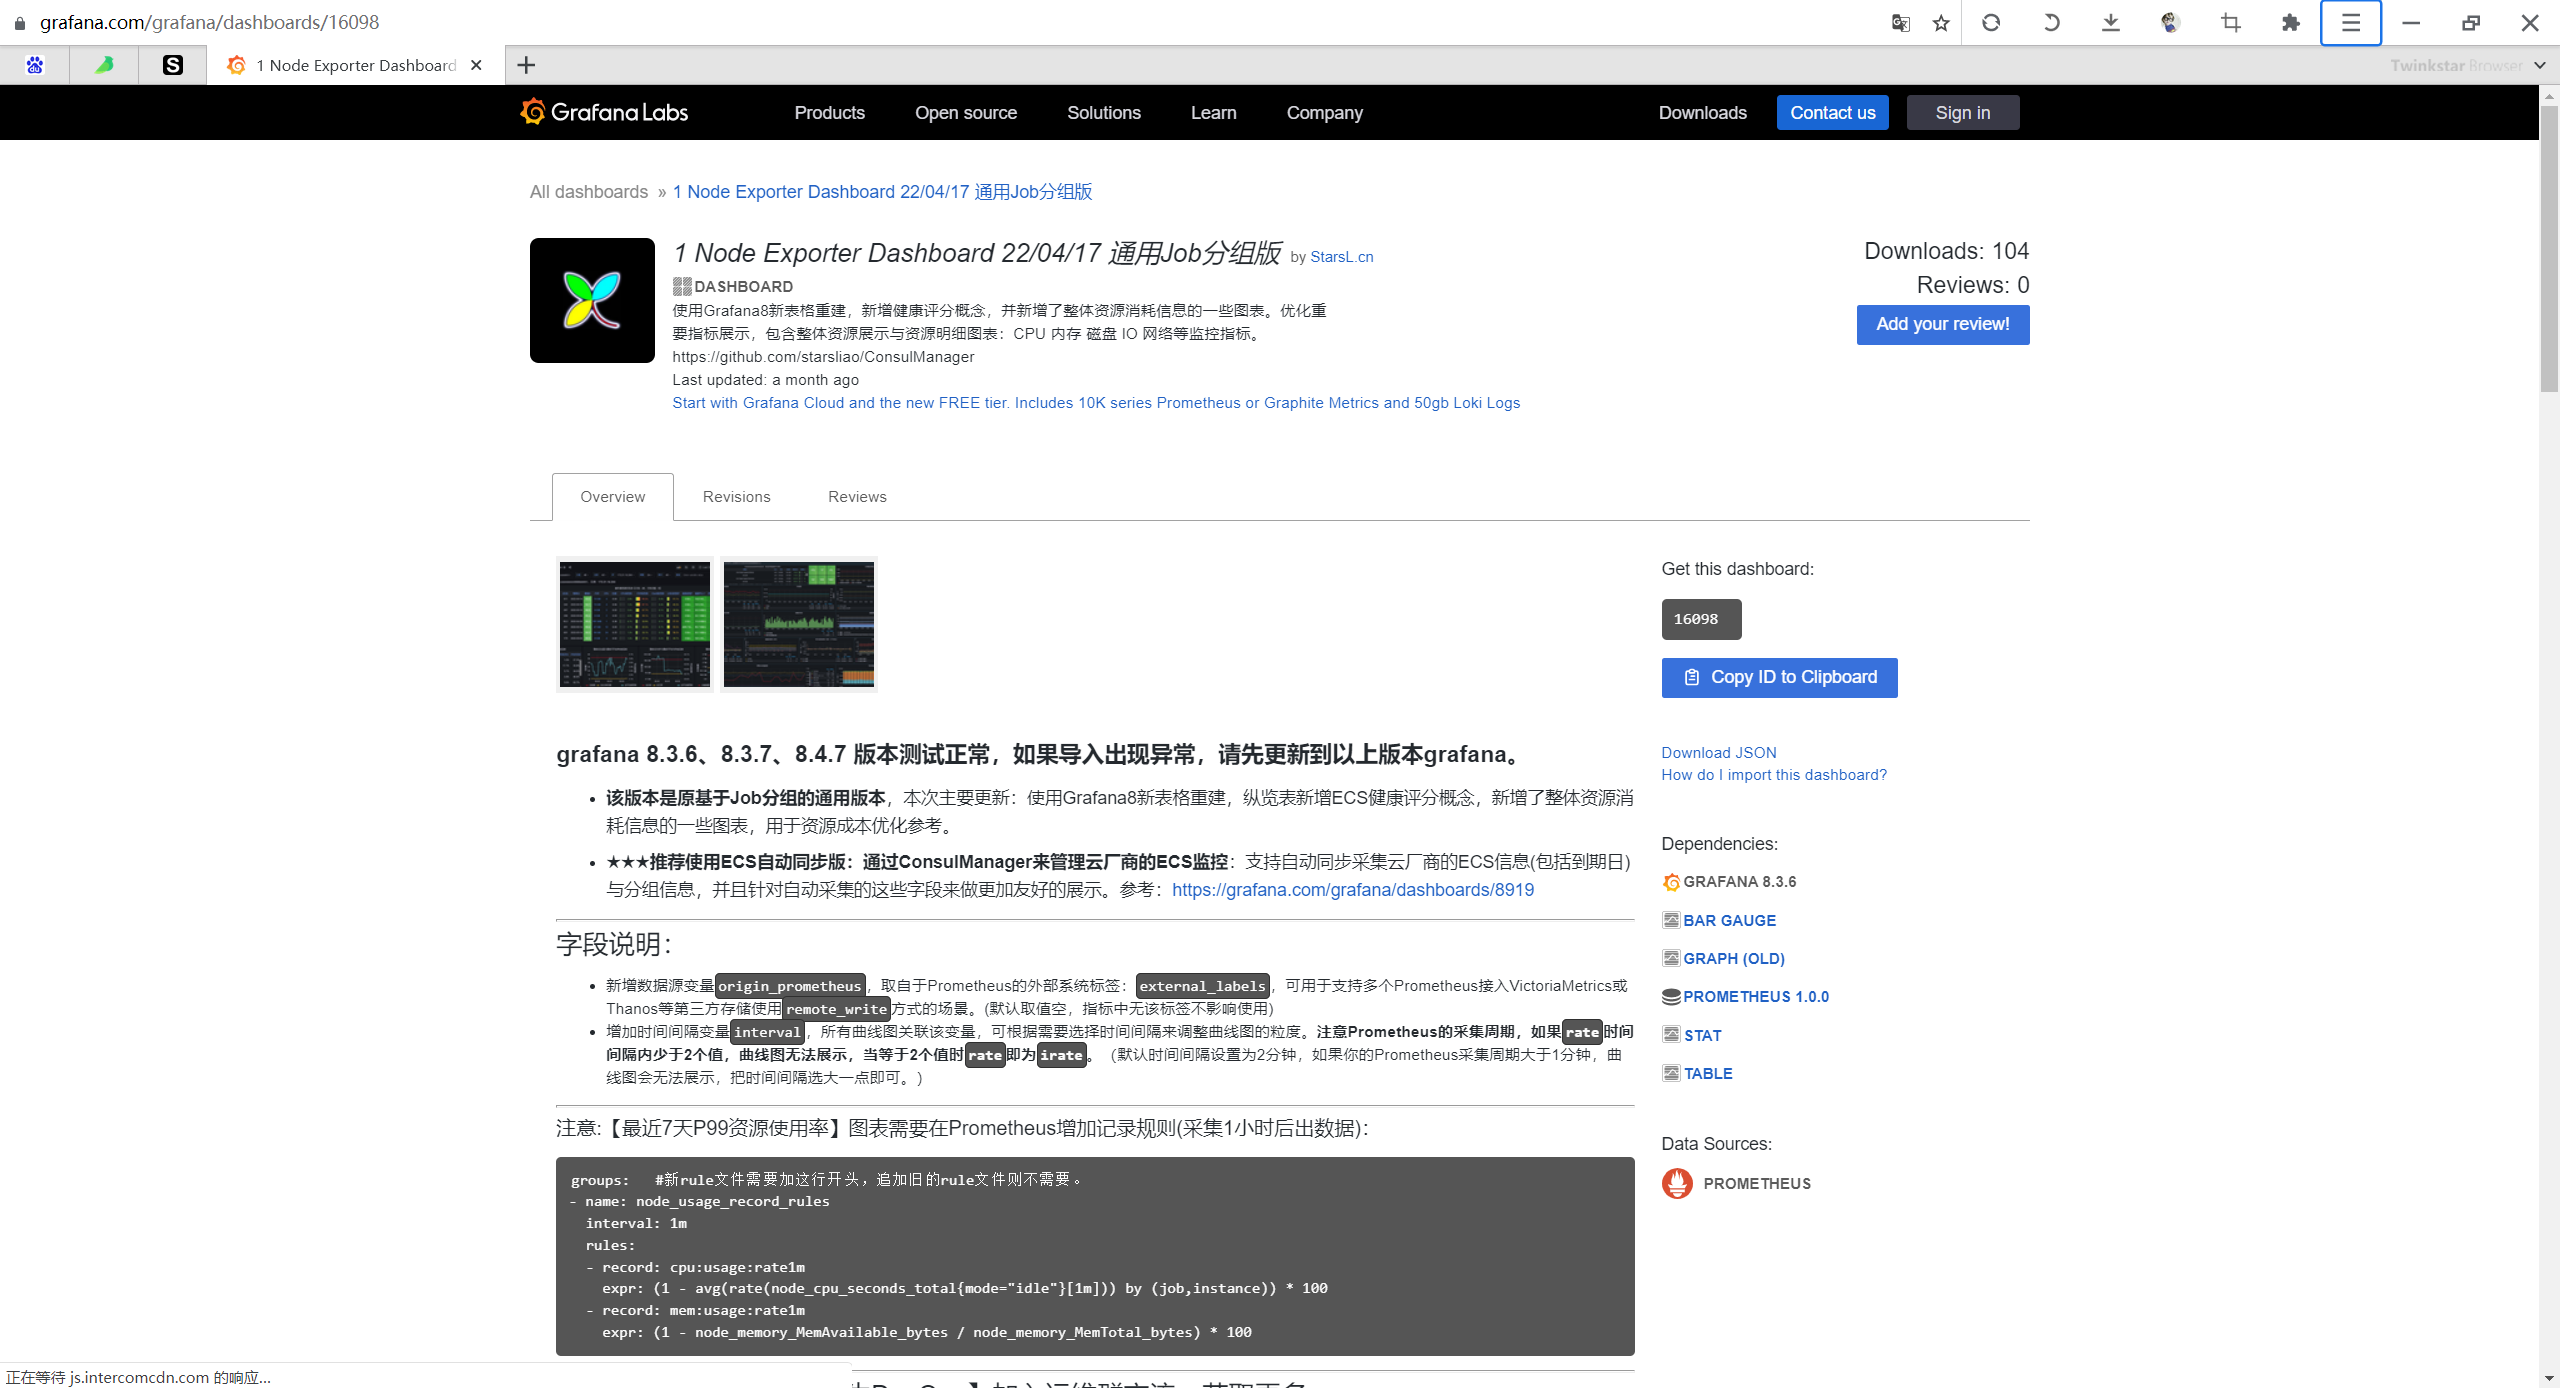Open the GRAPH (OLD) dependency link
This screenshot has width=2560, height=1388.
coord(1734,959)
